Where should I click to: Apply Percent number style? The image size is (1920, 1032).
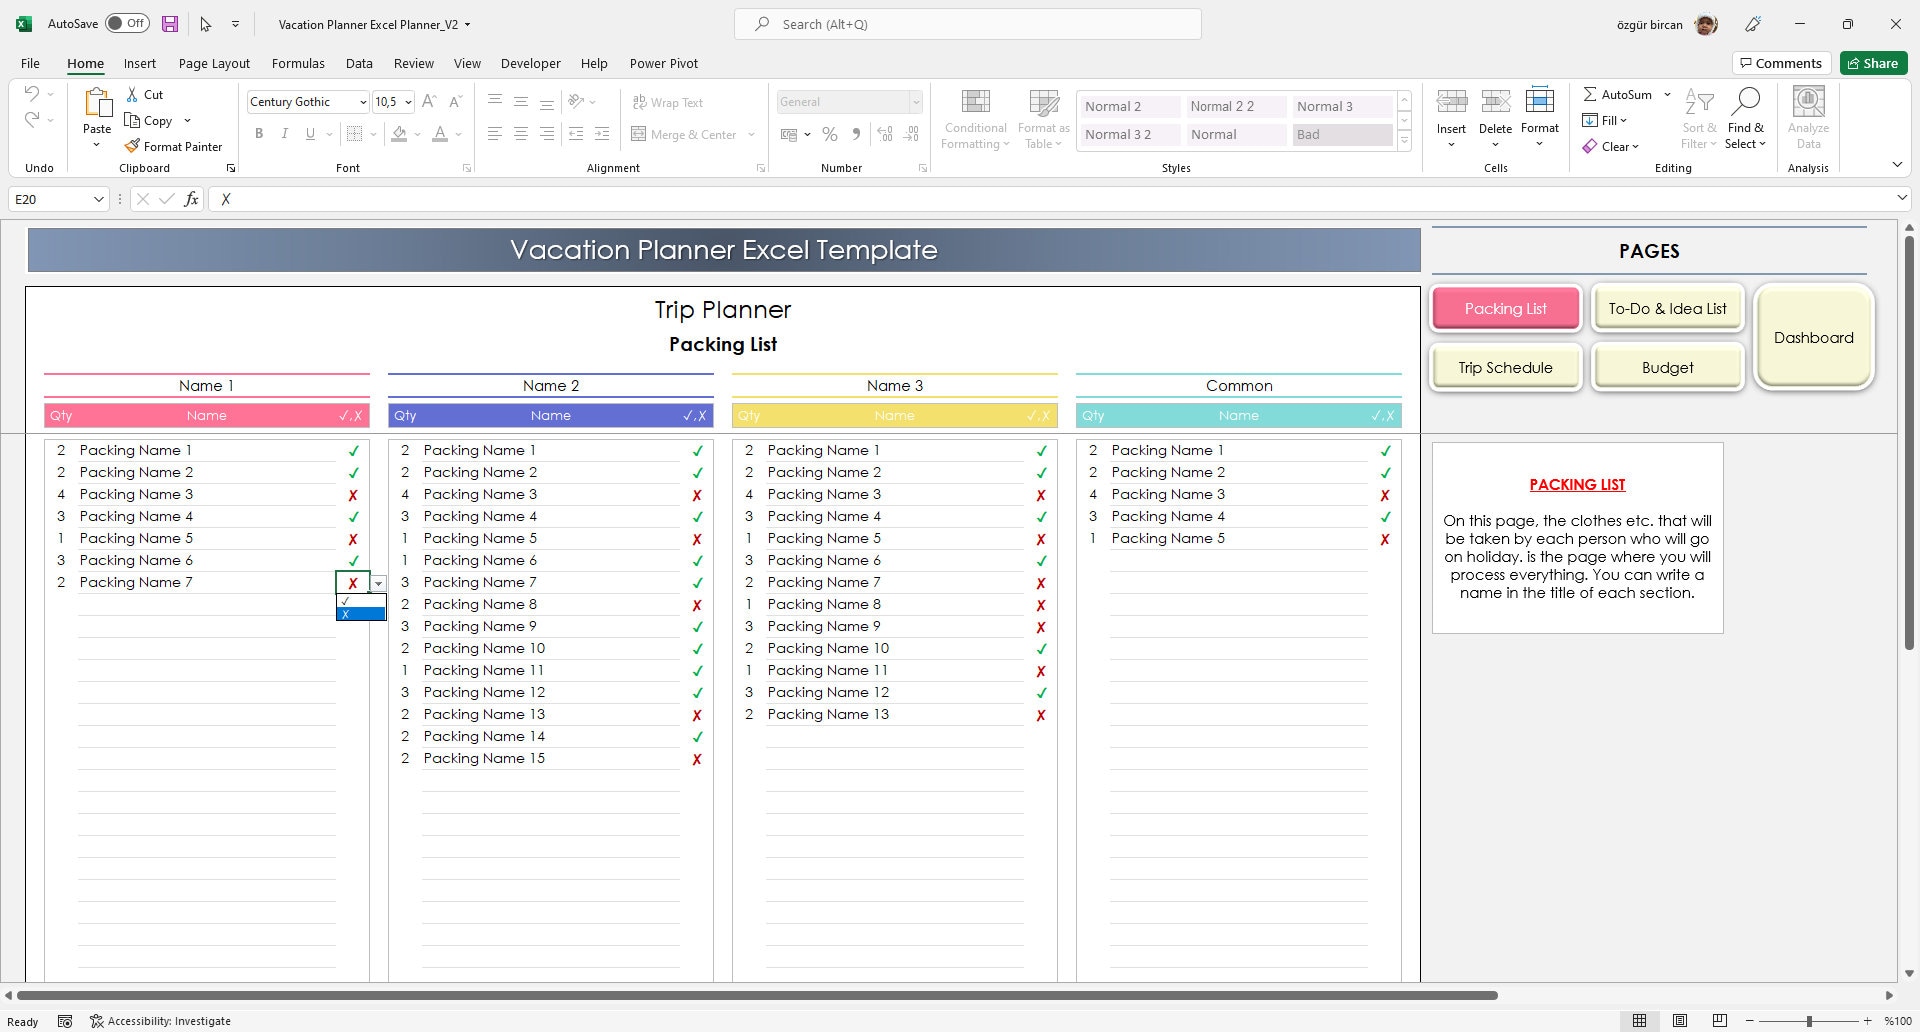[x=830, y=134]
